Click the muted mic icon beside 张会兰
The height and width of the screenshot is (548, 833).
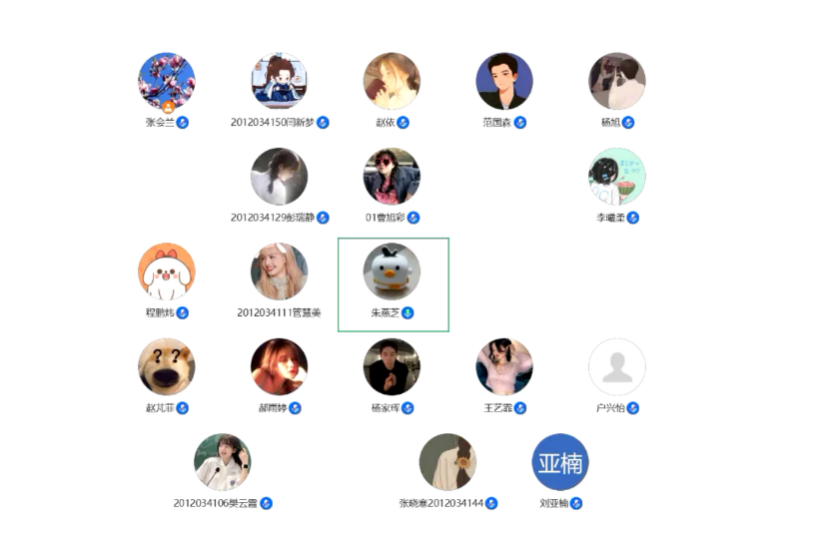(182, 123)
